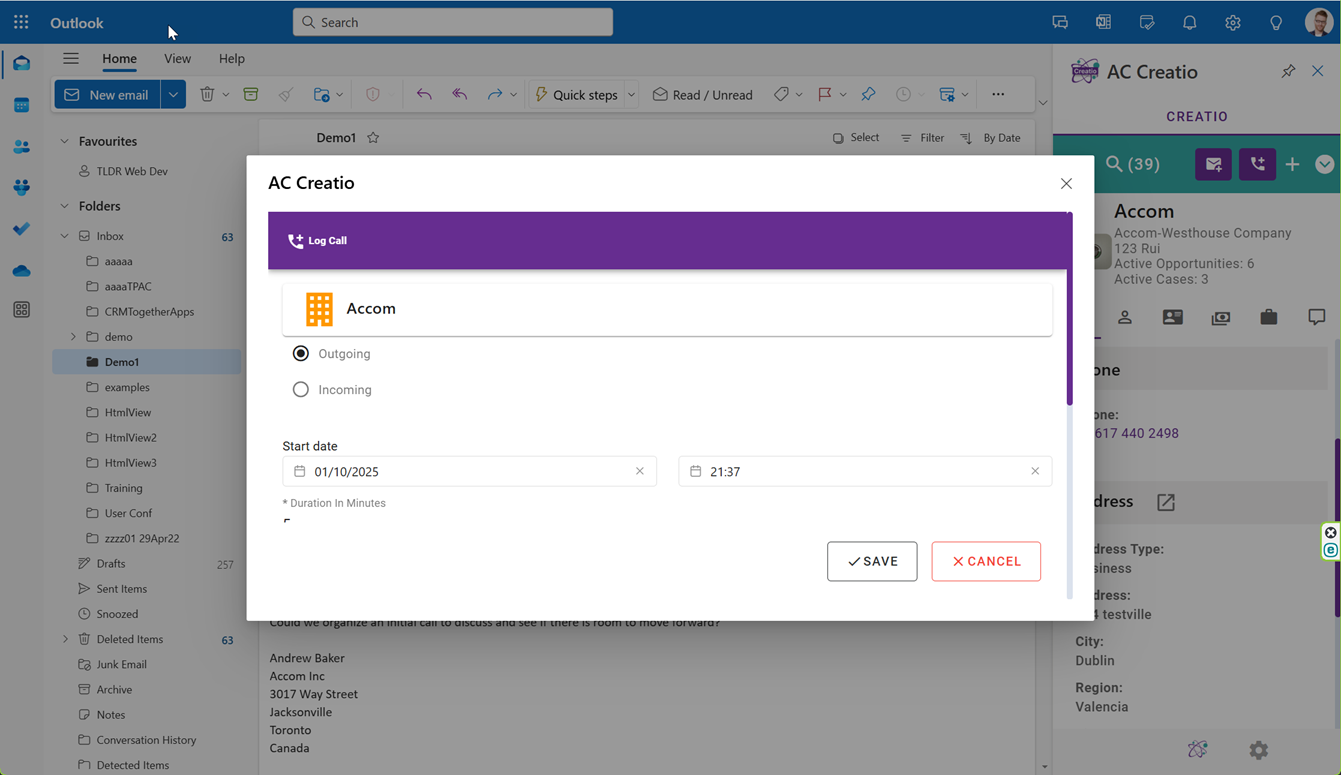Open Calendar in the left app bar
This screenshot has height=775, width=1341.
pyautogui.click(x=21, y=105)
